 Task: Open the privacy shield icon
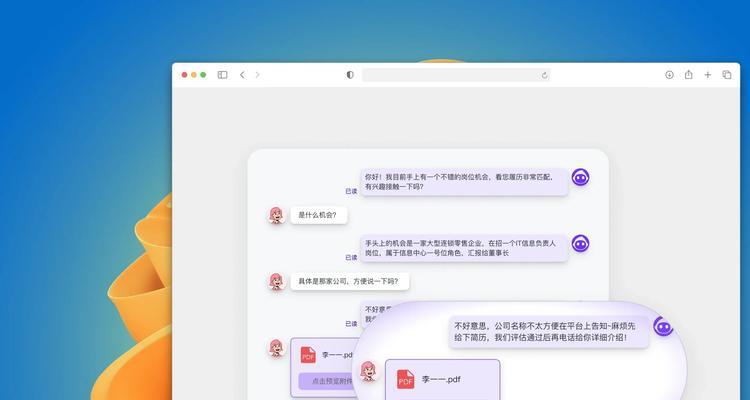pos(350,75)
